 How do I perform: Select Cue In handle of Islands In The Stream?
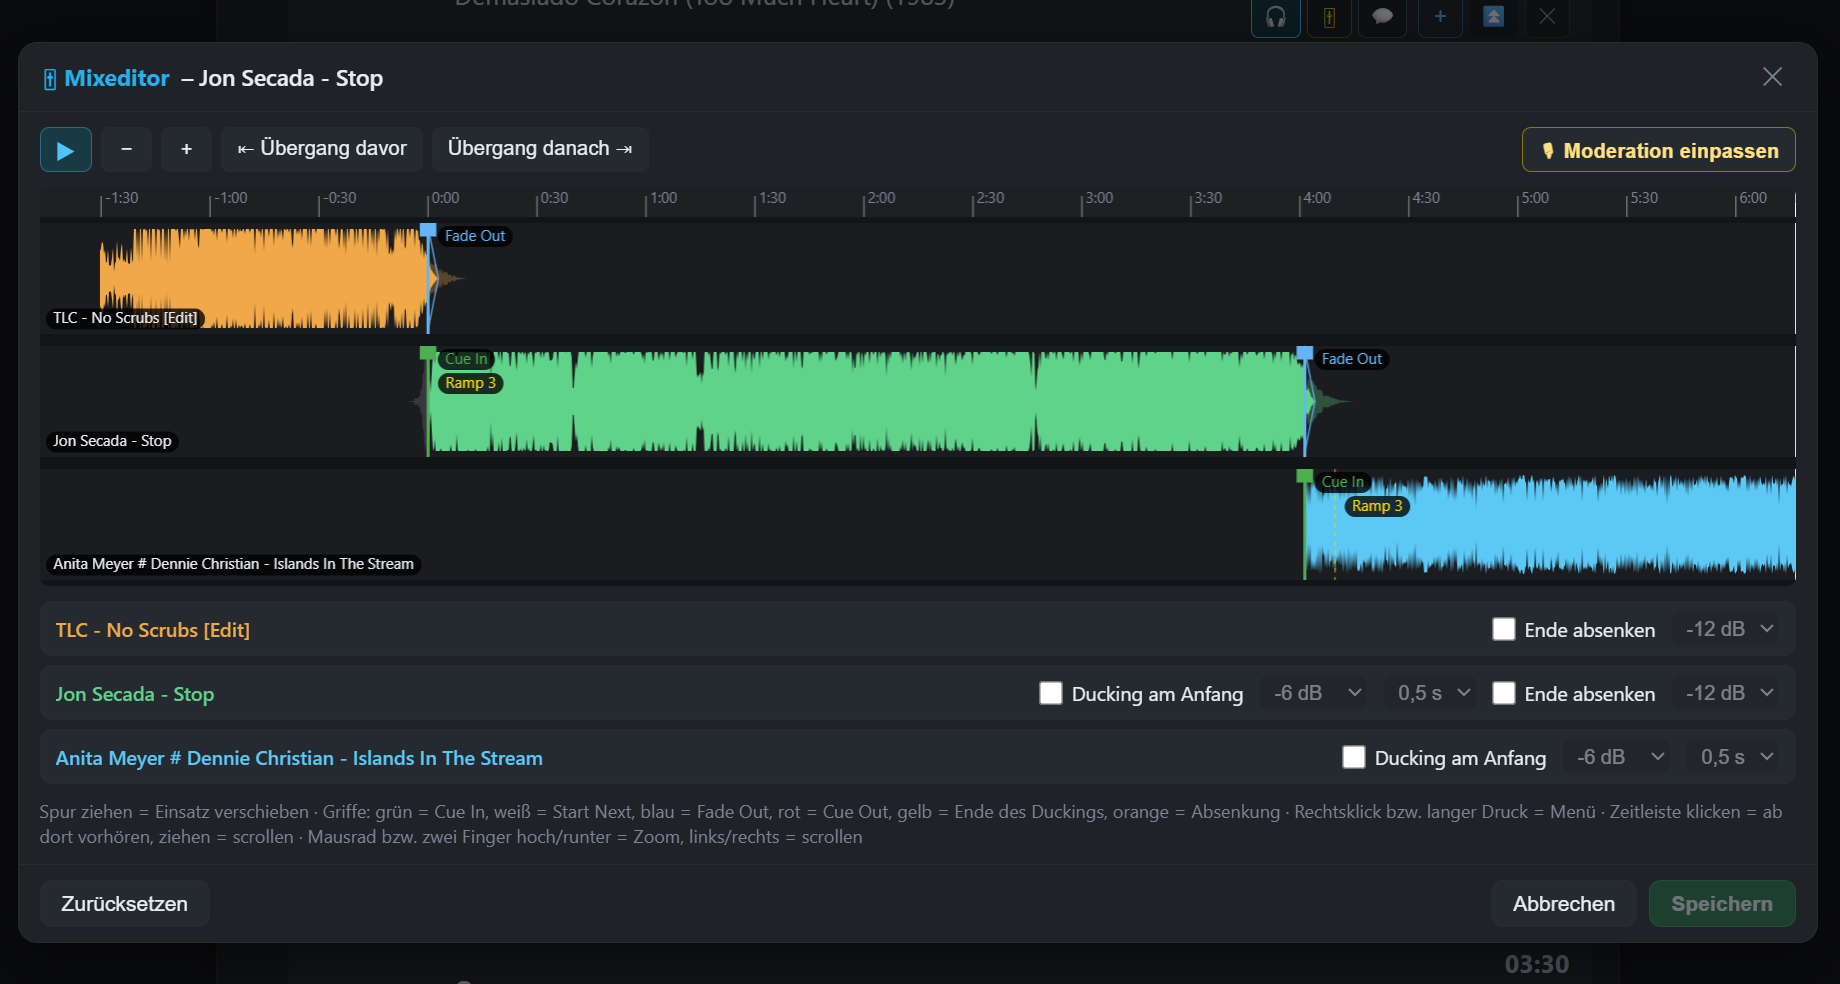click(x=1305, y=477)
